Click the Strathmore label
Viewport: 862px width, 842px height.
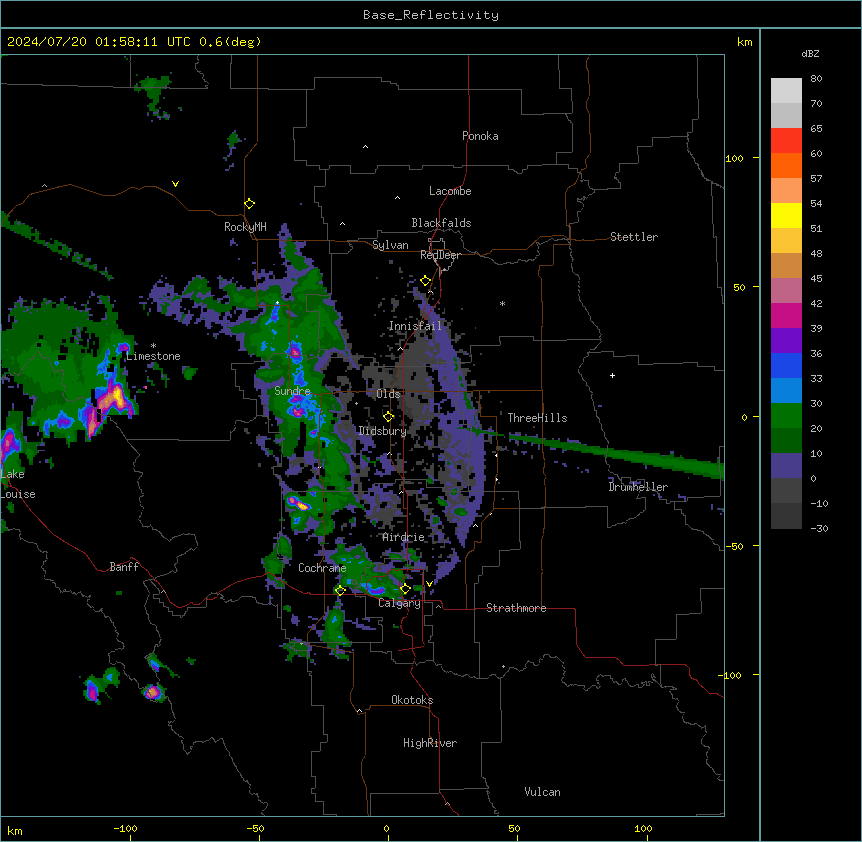click(x=516, y=608)
